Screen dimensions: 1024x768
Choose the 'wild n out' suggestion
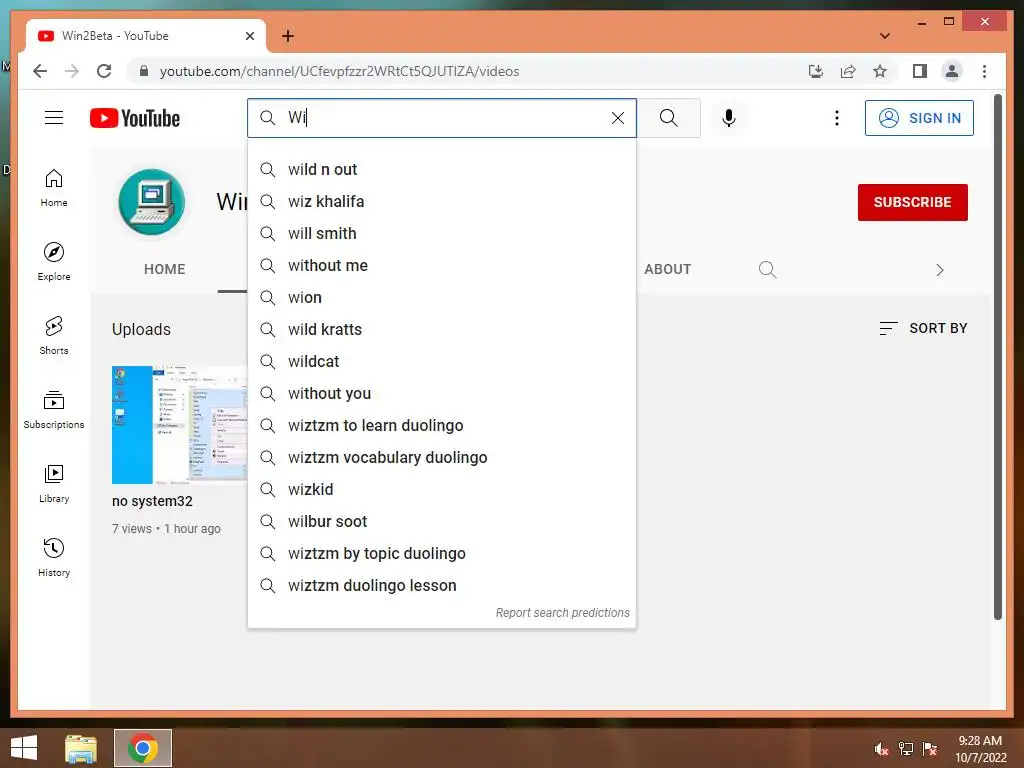(x=442, y=170)
